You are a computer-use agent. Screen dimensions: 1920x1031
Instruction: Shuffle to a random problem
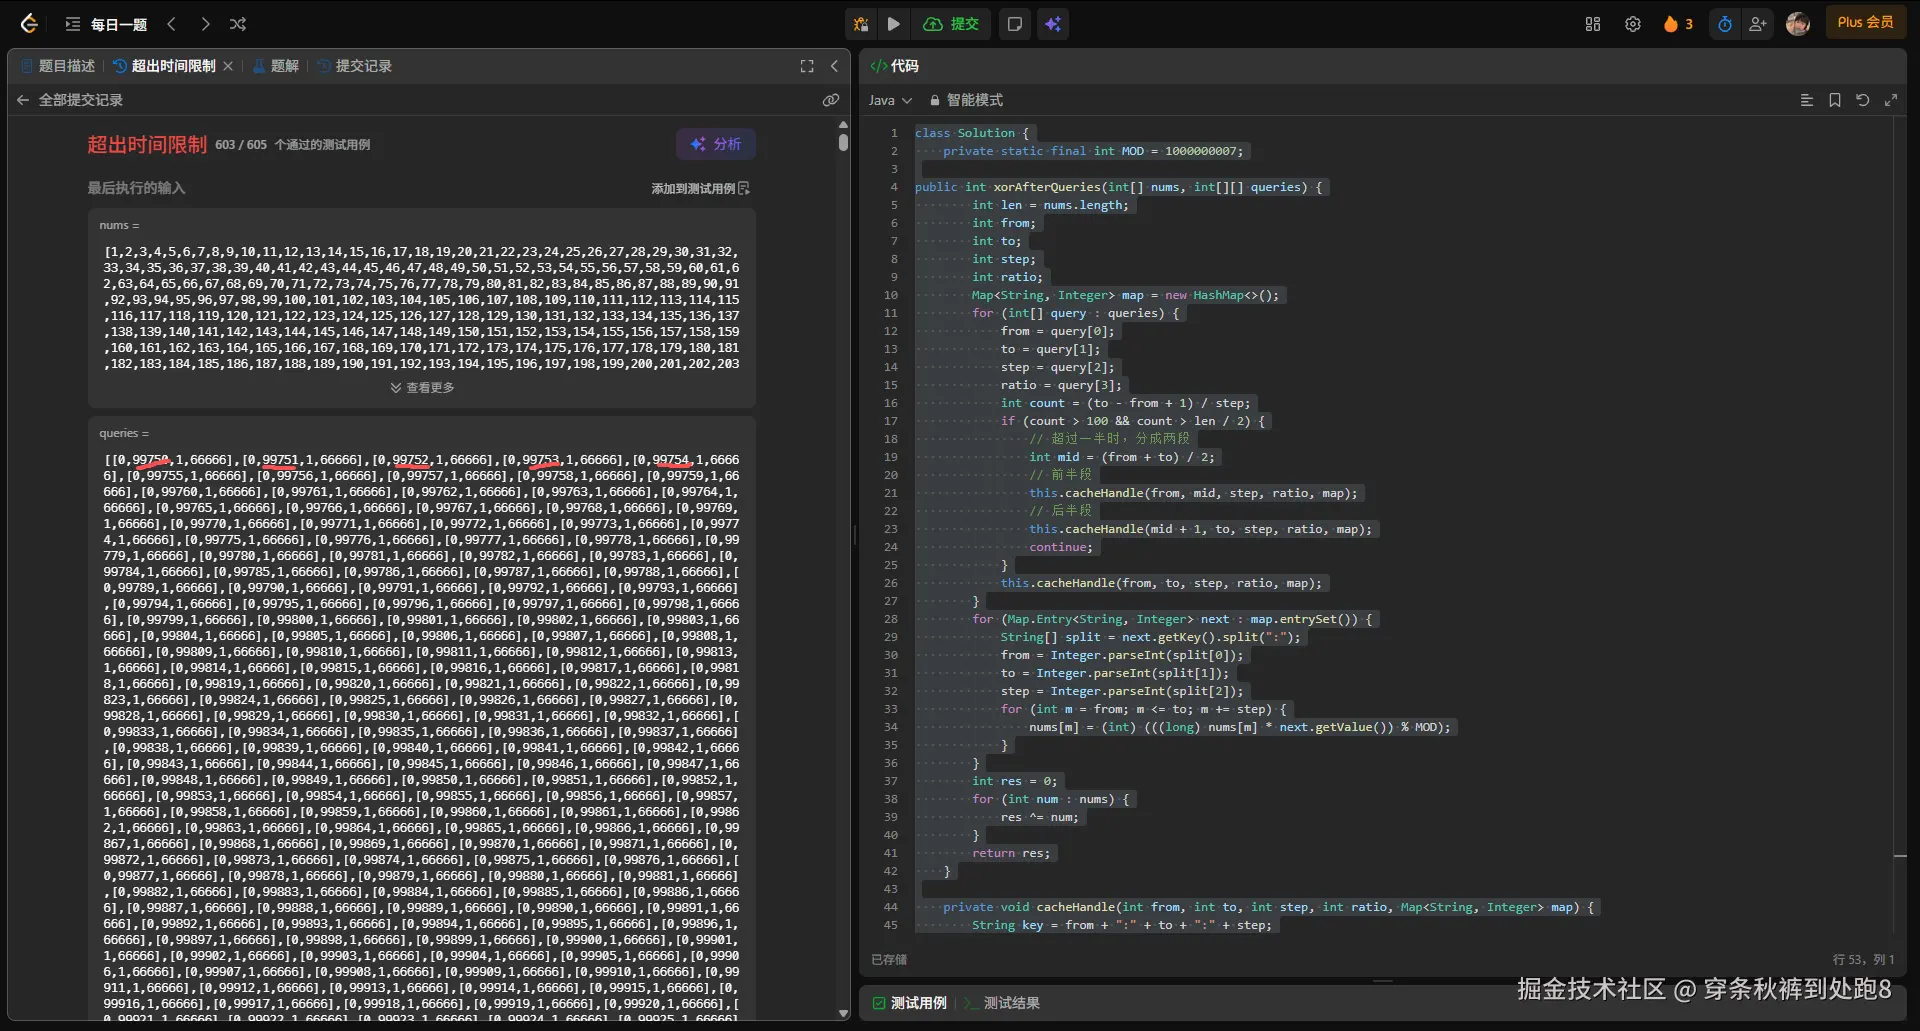238,24
